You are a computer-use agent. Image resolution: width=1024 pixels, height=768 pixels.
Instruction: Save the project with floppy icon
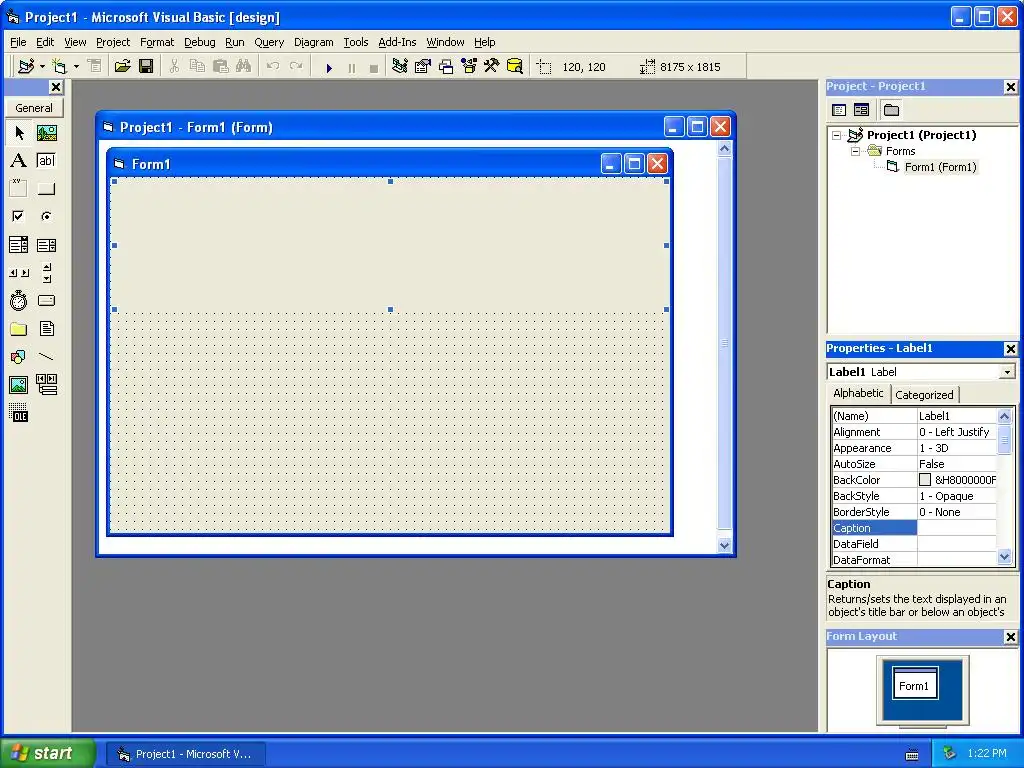[146, 67]
